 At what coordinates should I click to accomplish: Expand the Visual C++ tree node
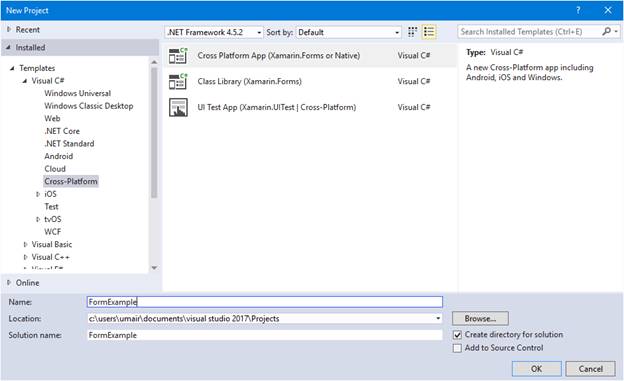pos(25,257)
